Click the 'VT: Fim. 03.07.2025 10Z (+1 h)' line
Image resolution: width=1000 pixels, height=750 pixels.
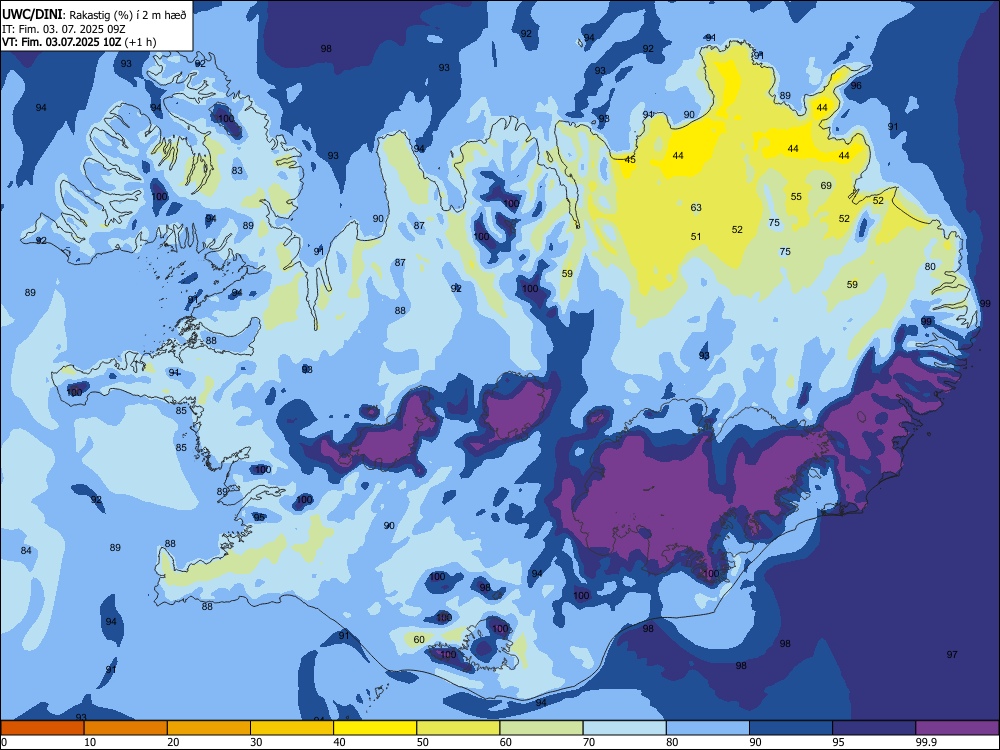point(79,42)
